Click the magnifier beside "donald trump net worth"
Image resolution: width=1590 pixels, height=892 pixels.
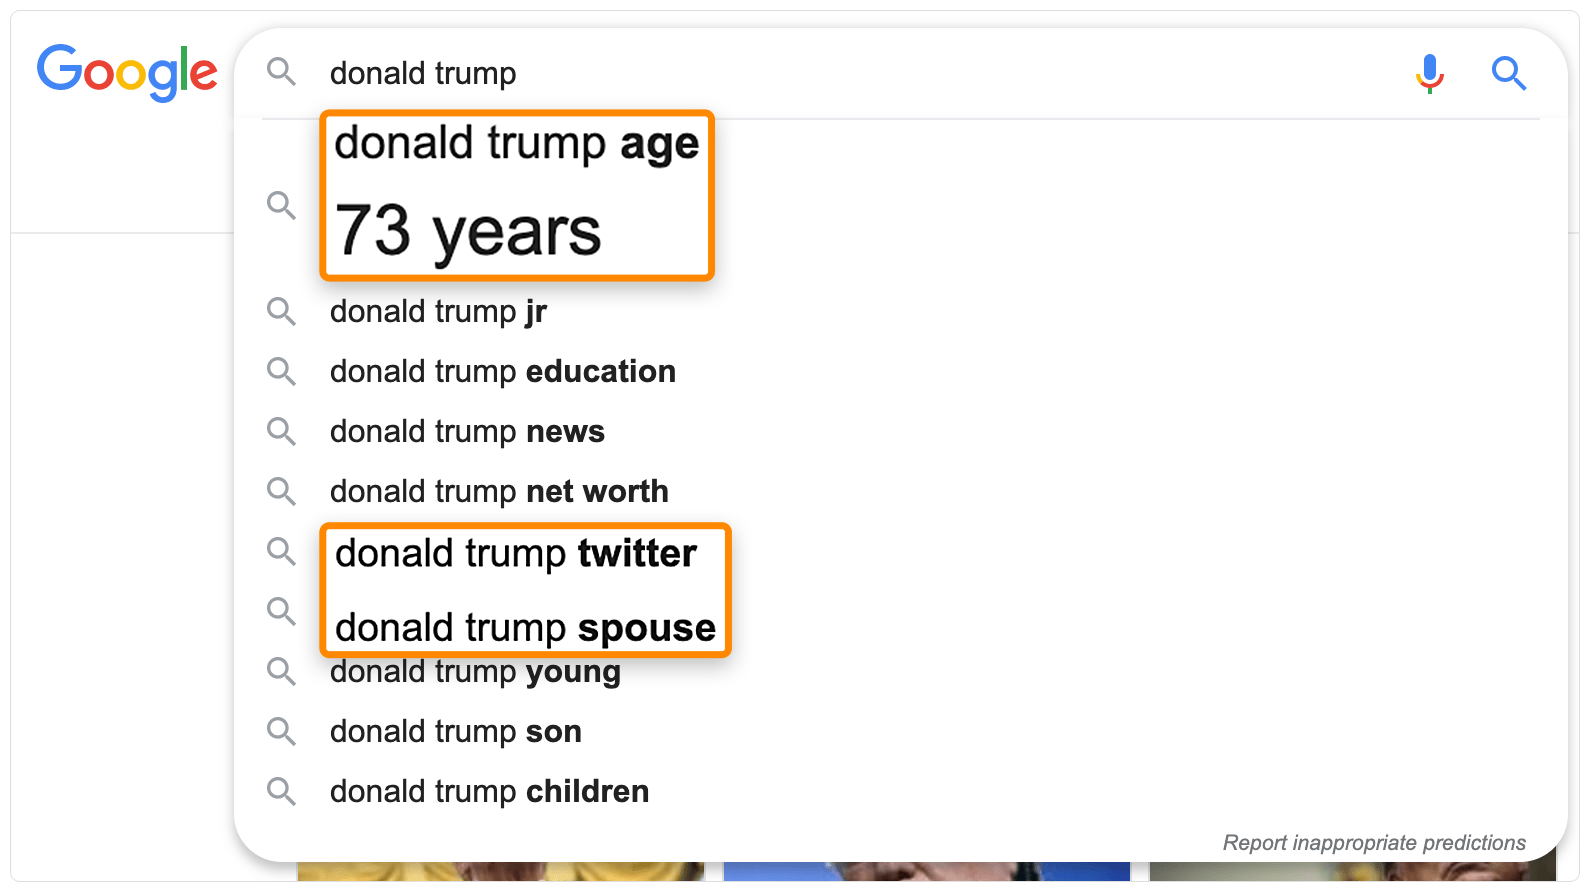click(x=281, y=491)
